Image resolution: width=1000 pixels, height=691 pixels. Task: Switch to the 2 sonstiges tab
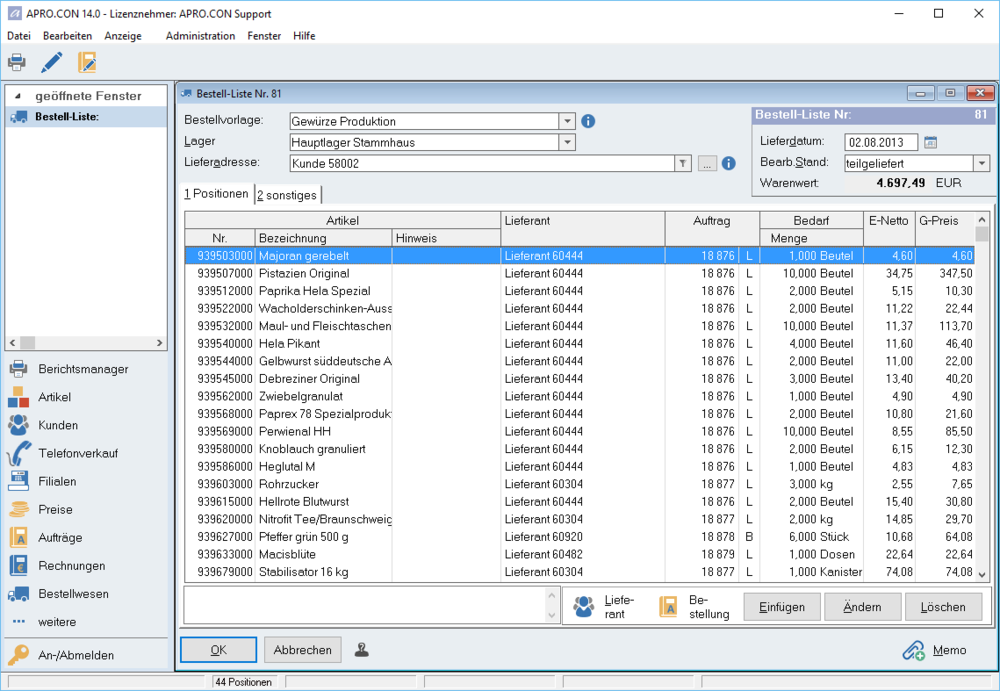coord(287,195)
